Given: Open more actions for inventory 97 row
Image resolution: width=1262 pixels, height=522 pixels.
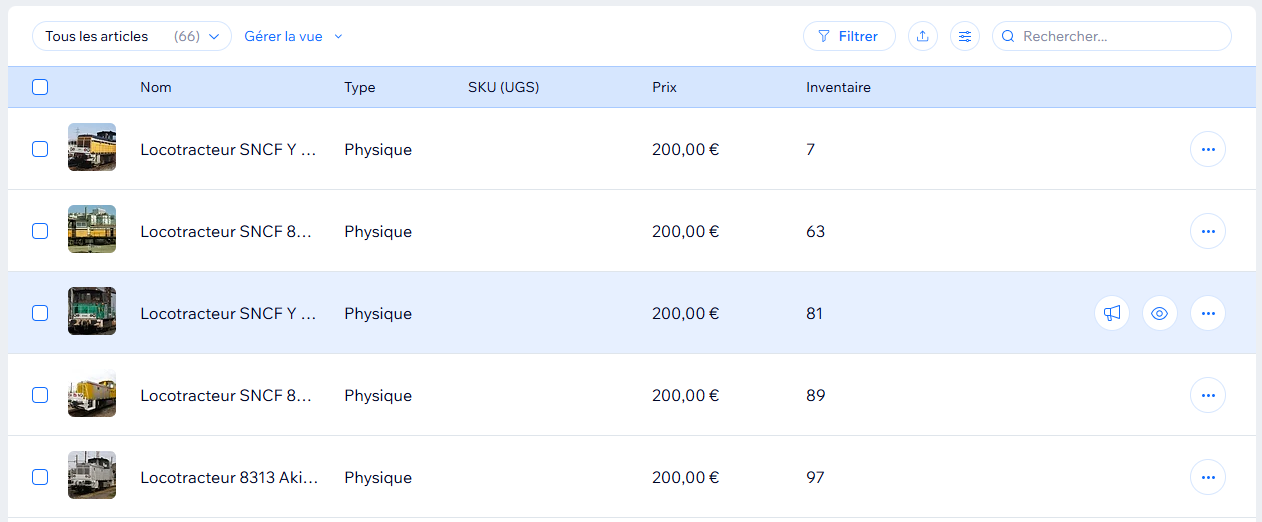Looking at the screenshot, I should click(x=1208, y=477).
